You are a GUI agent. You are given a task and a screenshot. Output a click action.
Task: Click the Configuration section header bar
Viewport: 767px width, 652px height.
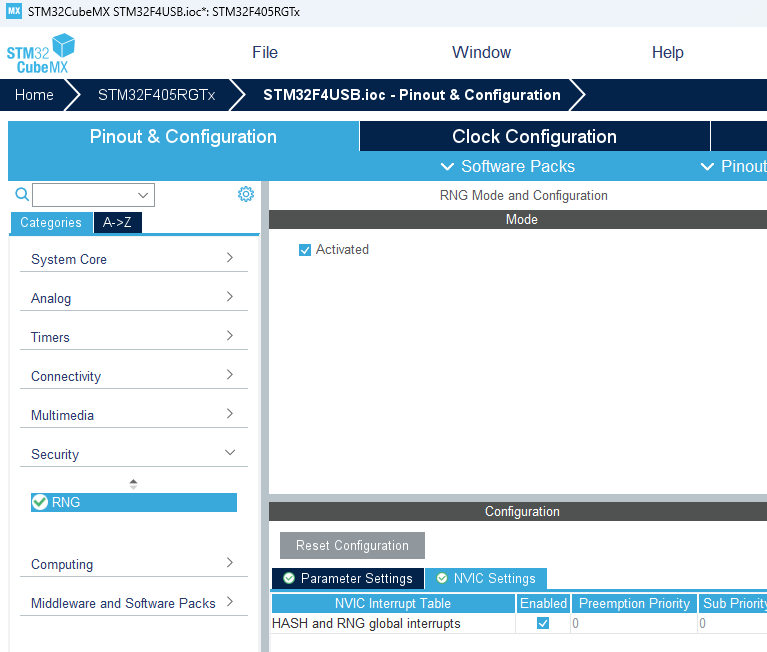[518, 511]
